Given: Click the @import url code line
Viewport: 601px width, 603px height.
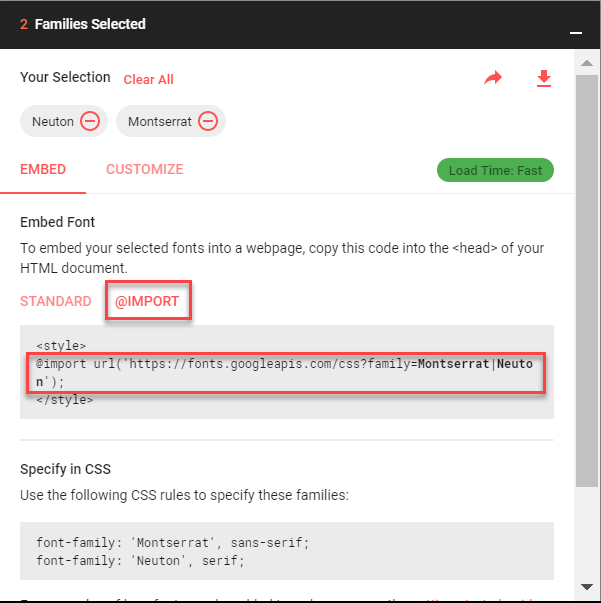Looking at the screenshot, I should point(285,373).
